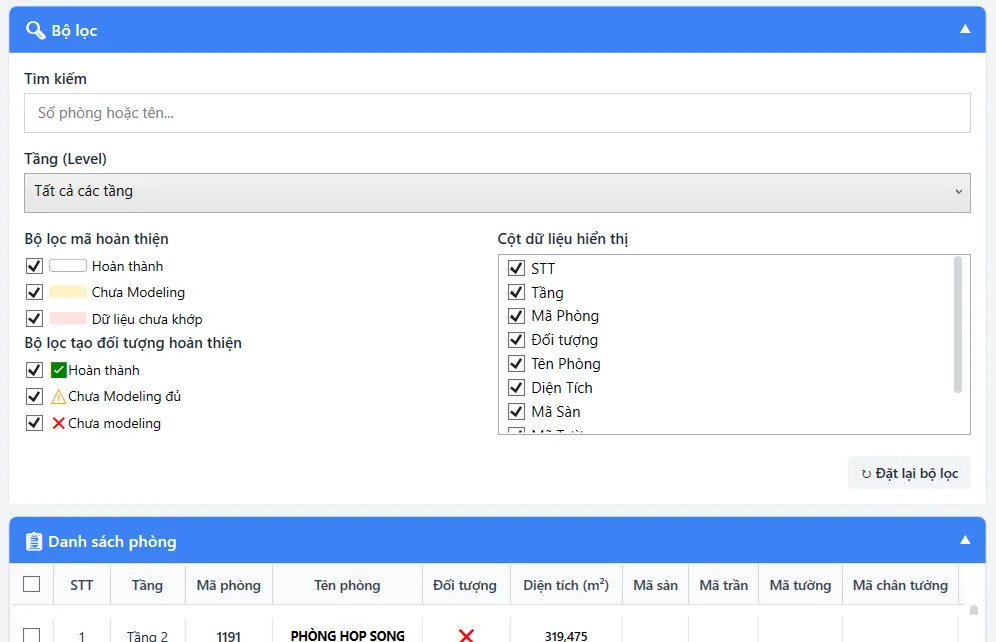
Task: Click the PHÒNG HỌP SONG room name cell
Action: click(x=347, y=635)
